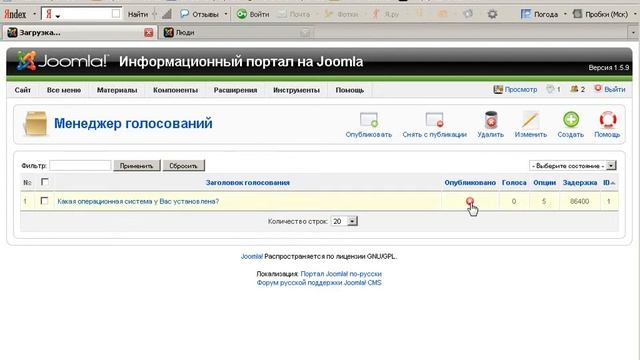Image resolution: width=640 pixels, height=360 pixels.
Task: Open the Все меню menu
Action: pos(64,90)
